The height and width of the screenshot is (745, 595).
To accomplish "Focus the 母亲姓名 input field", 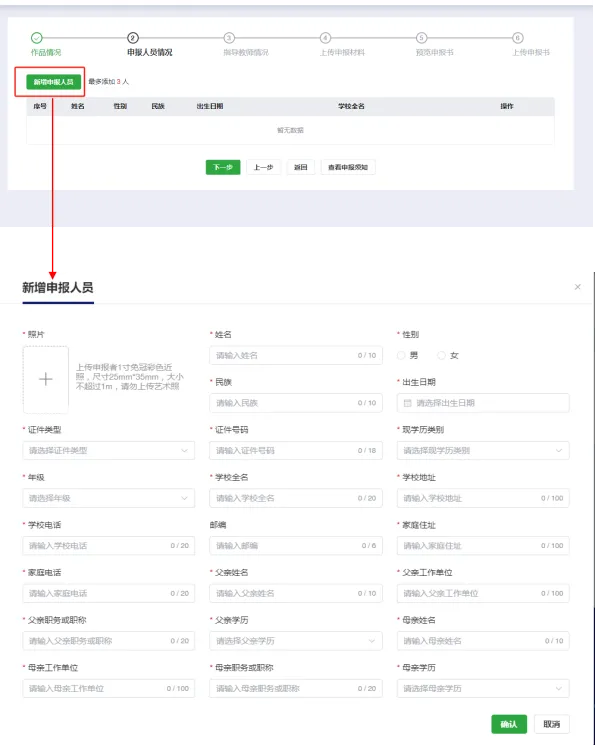I will click(x=483, y=641).
